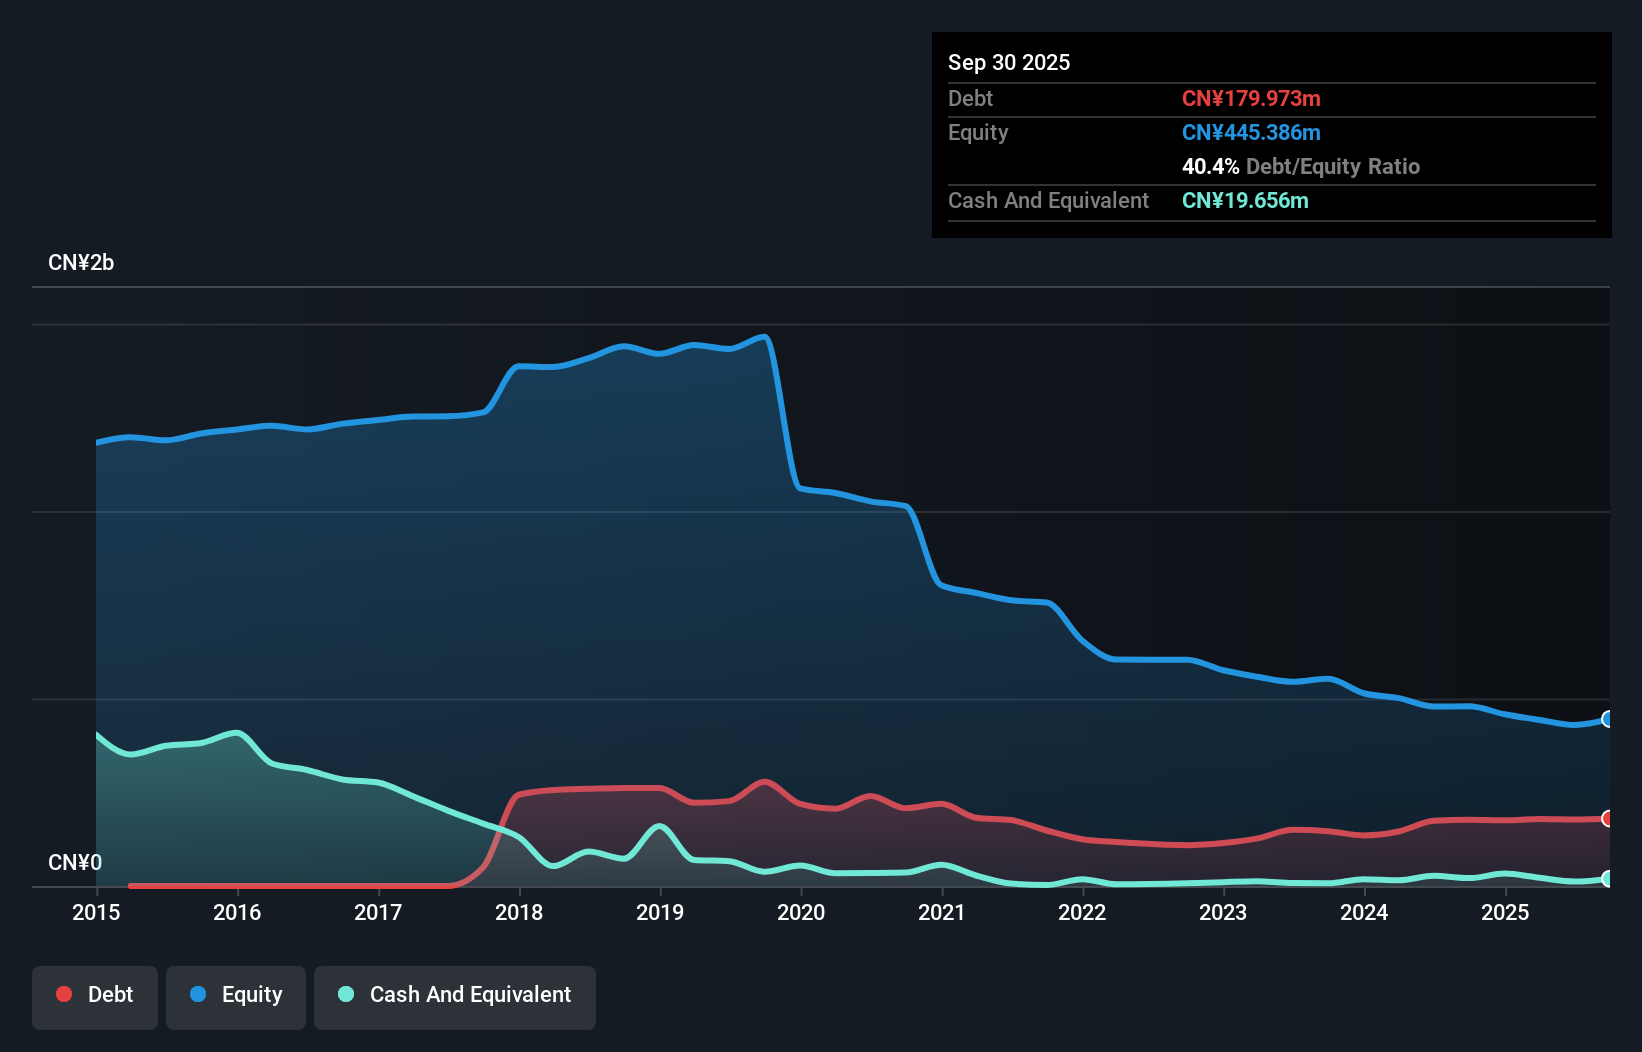Screen dimensions: 1642x1052
Task: Click the 2025 x-axis label
Action: click(1505, 912)
